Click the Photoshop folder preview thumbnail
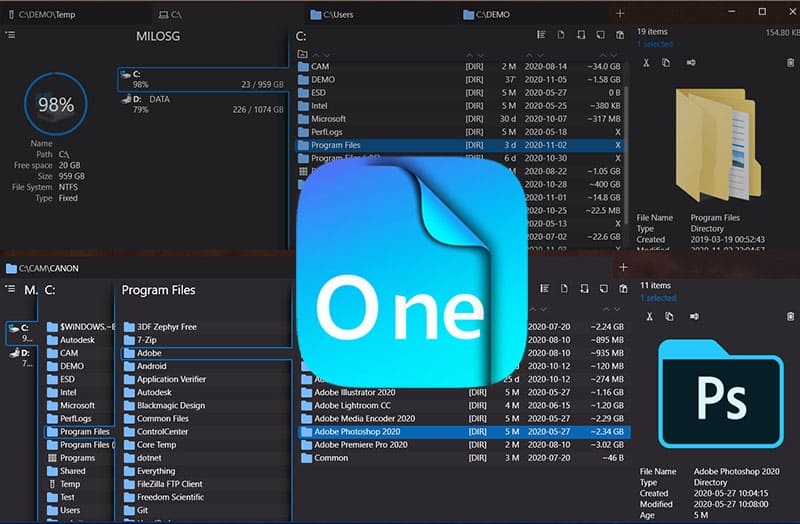The height and width of the screenshot is (524, 800). pos(720,394)
